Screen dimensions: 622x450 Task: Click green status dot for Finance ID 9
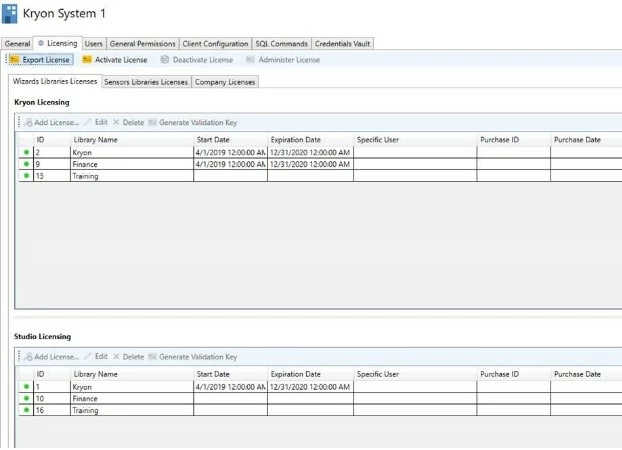(x=26, y=164)
